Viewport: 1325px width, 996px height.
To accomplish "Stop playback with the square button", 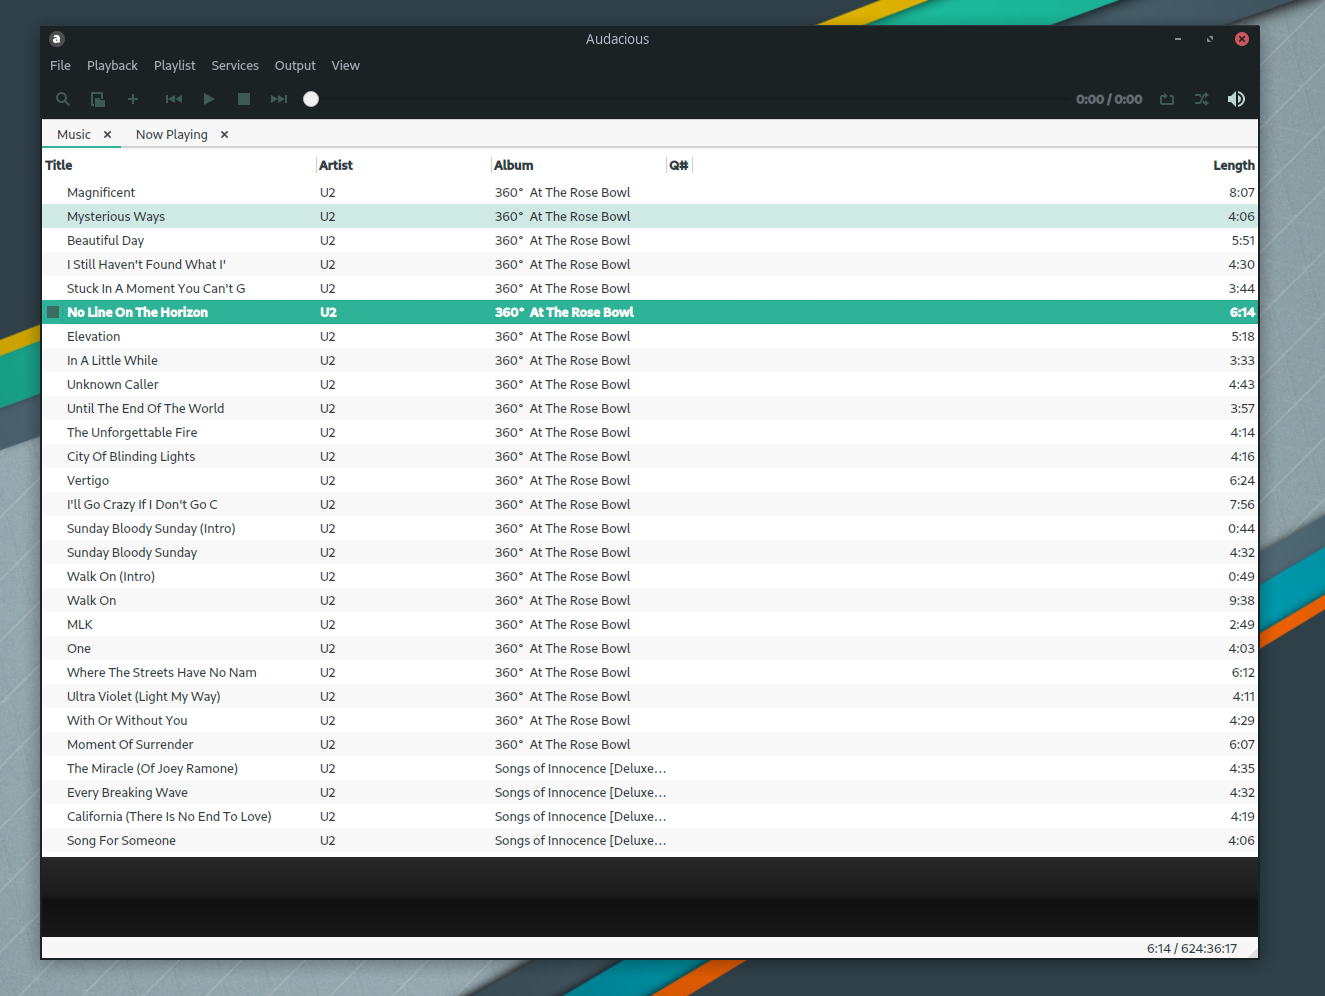I will (x=244, y=99).
